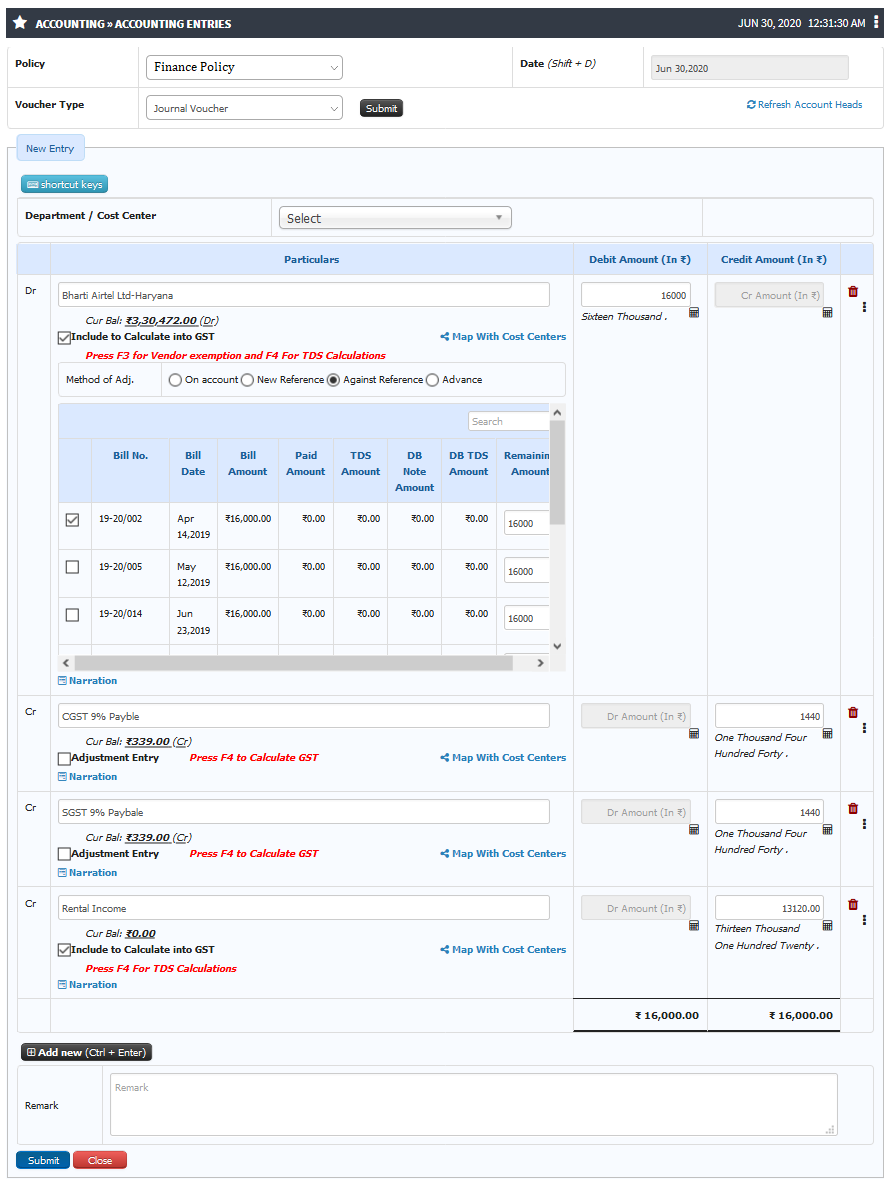Toggle Include to Calculate into GST for Rental Income
The image size is (891, 1182).
click(64, 950)
